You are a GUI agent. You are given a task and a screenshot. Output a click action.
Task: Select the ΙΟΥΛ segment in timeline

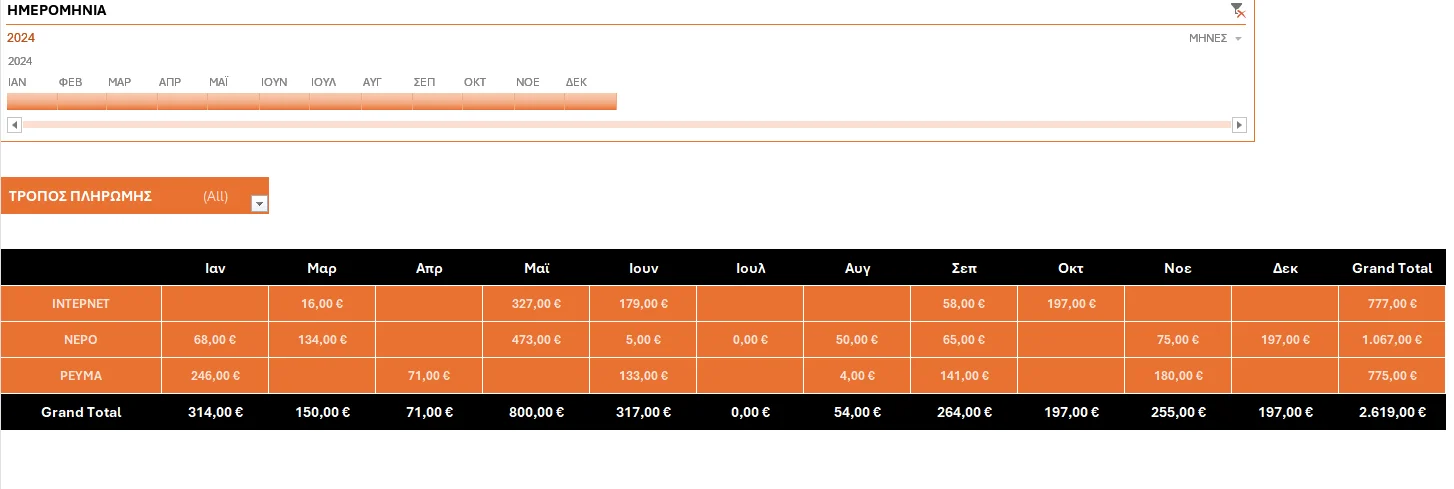(x=336, y=101)
